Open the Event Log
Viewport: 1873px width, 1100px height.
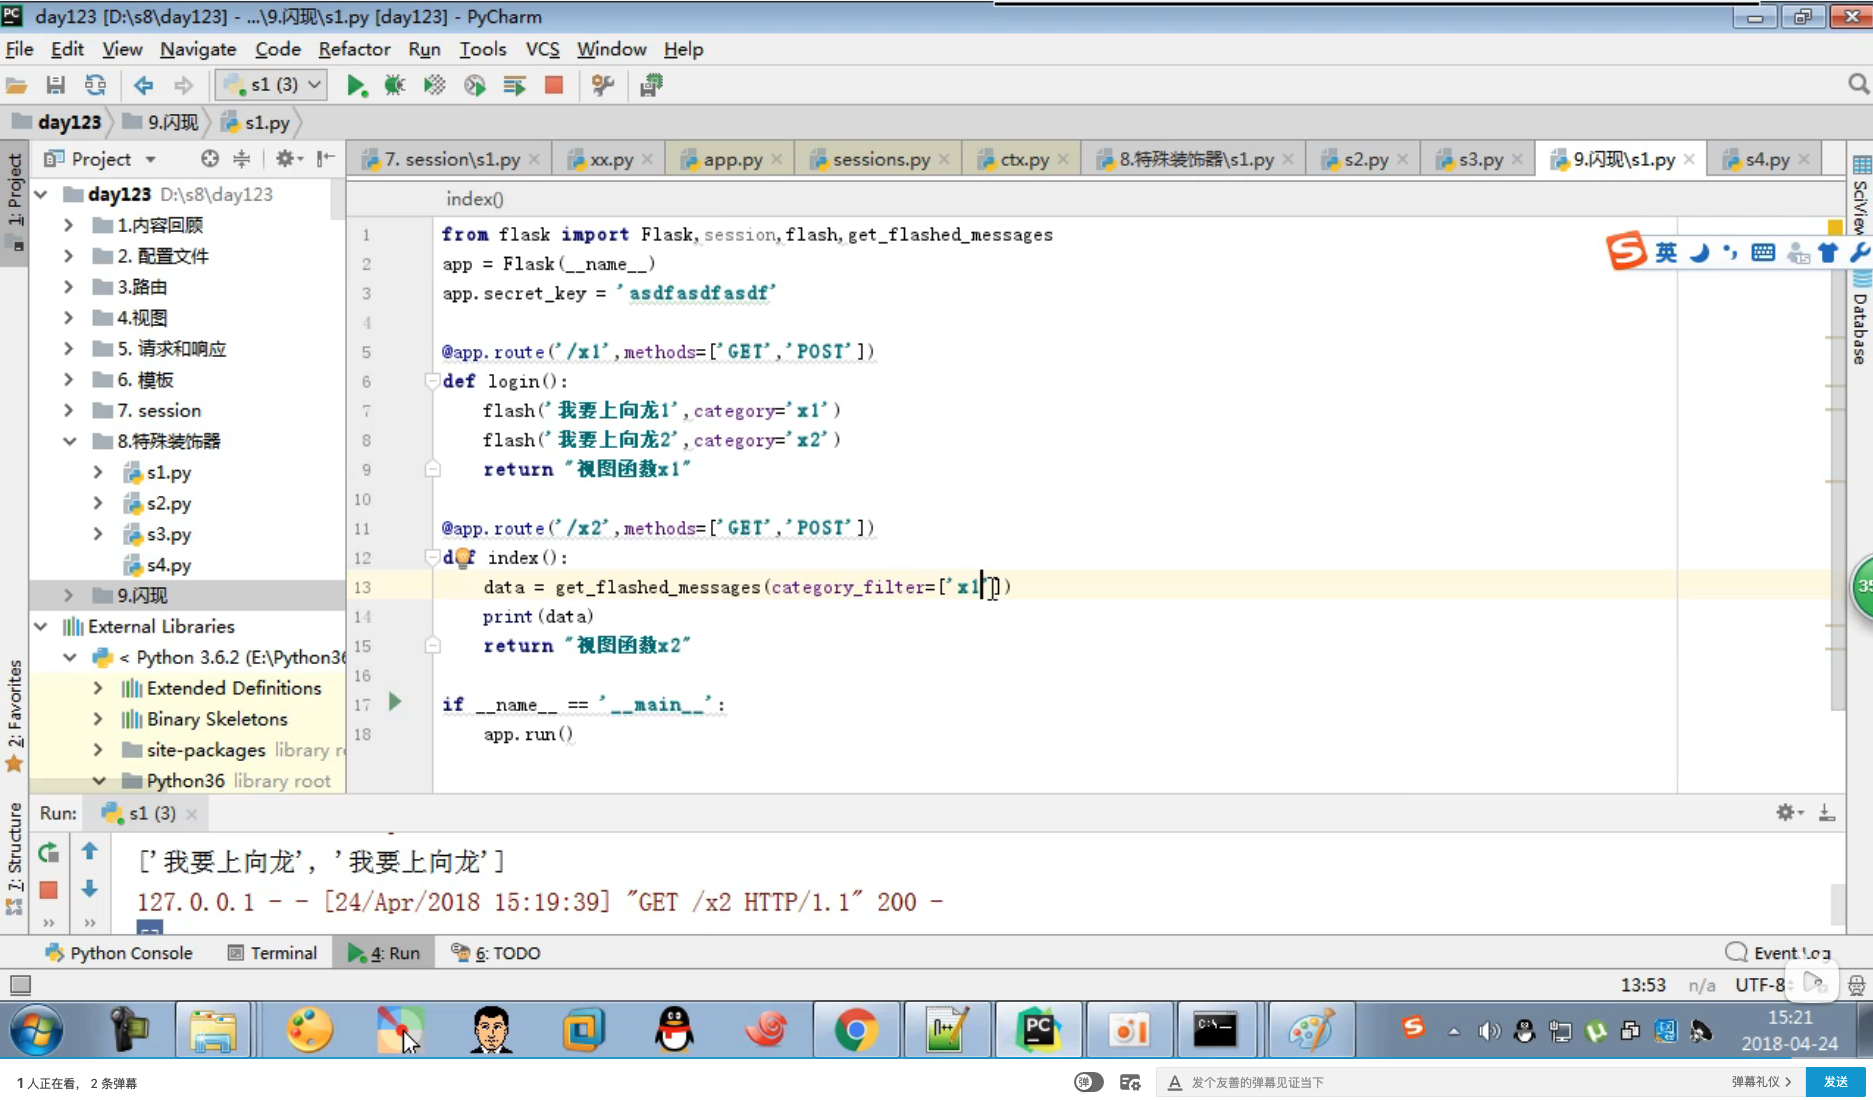pyautogui.click(x=1779, y=953)
